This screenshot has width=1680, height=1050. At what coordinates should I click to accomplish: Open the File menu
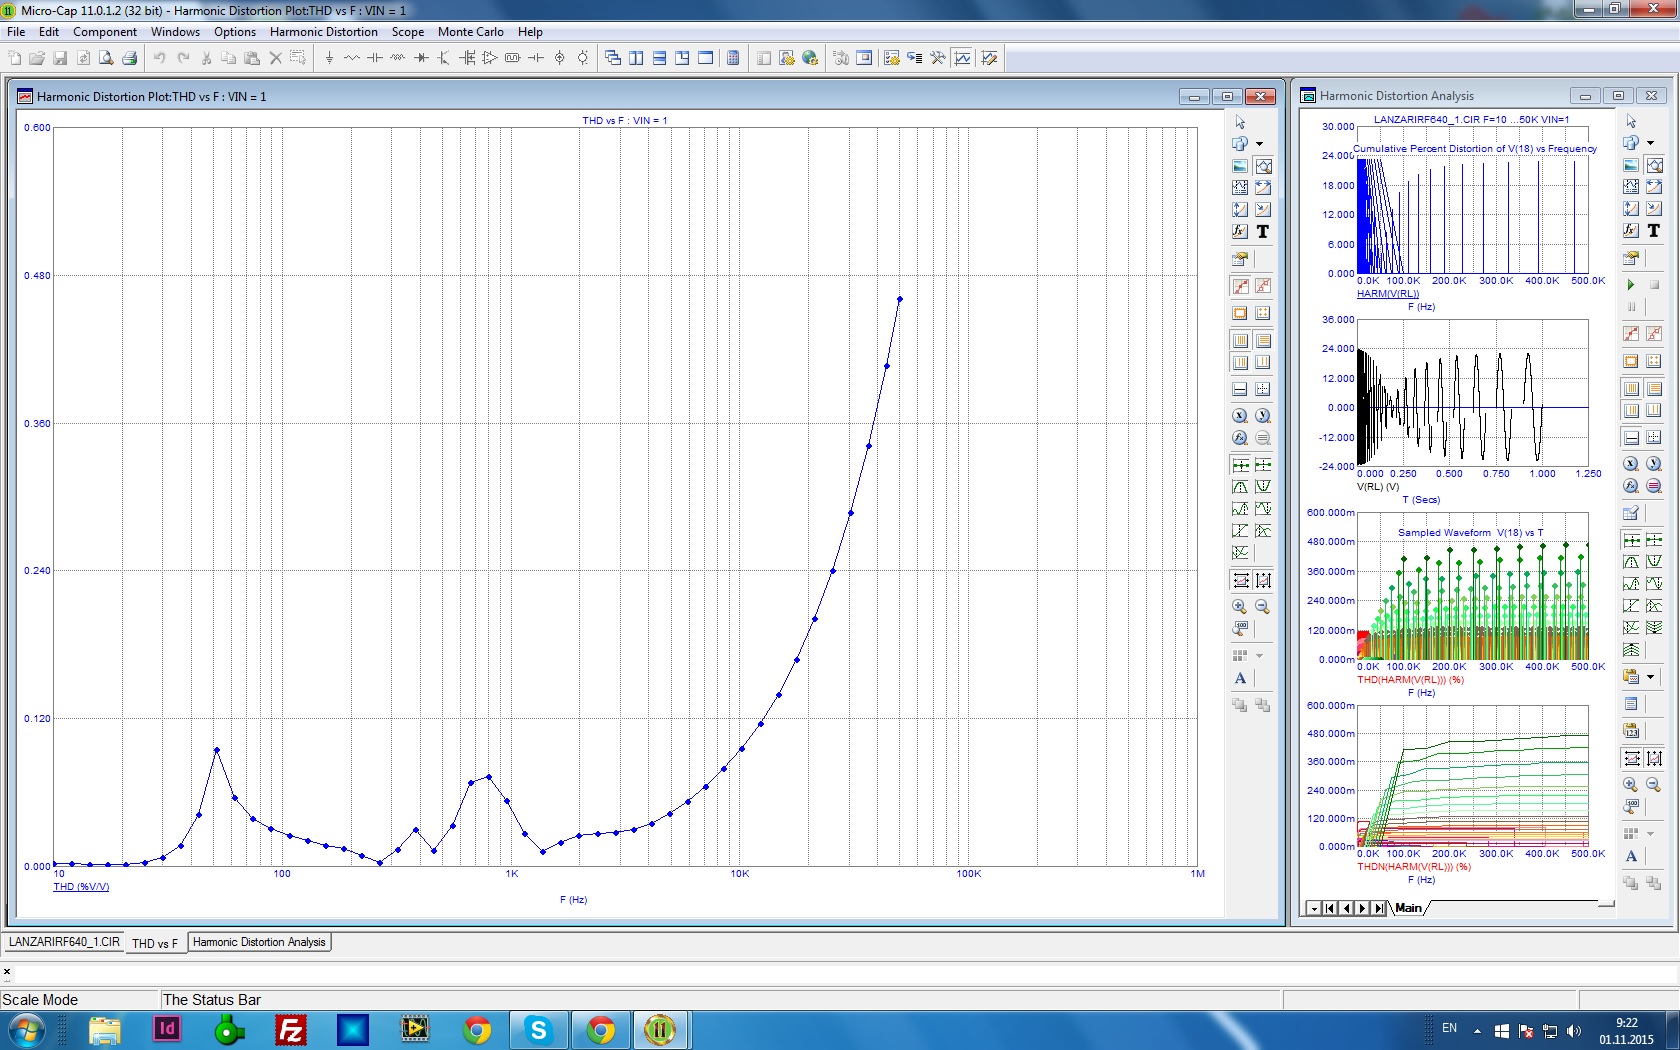pyautogui.click(x=16, y=32)
